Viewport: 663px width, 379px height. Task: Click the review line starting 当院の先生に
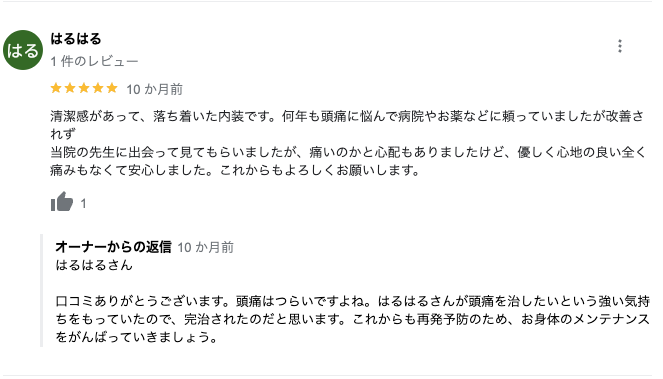[348, 152]
